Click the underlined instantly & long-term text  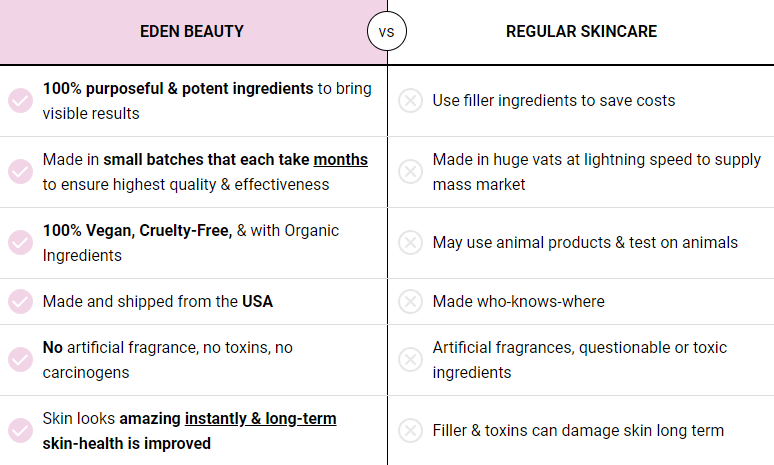point(260,418)
